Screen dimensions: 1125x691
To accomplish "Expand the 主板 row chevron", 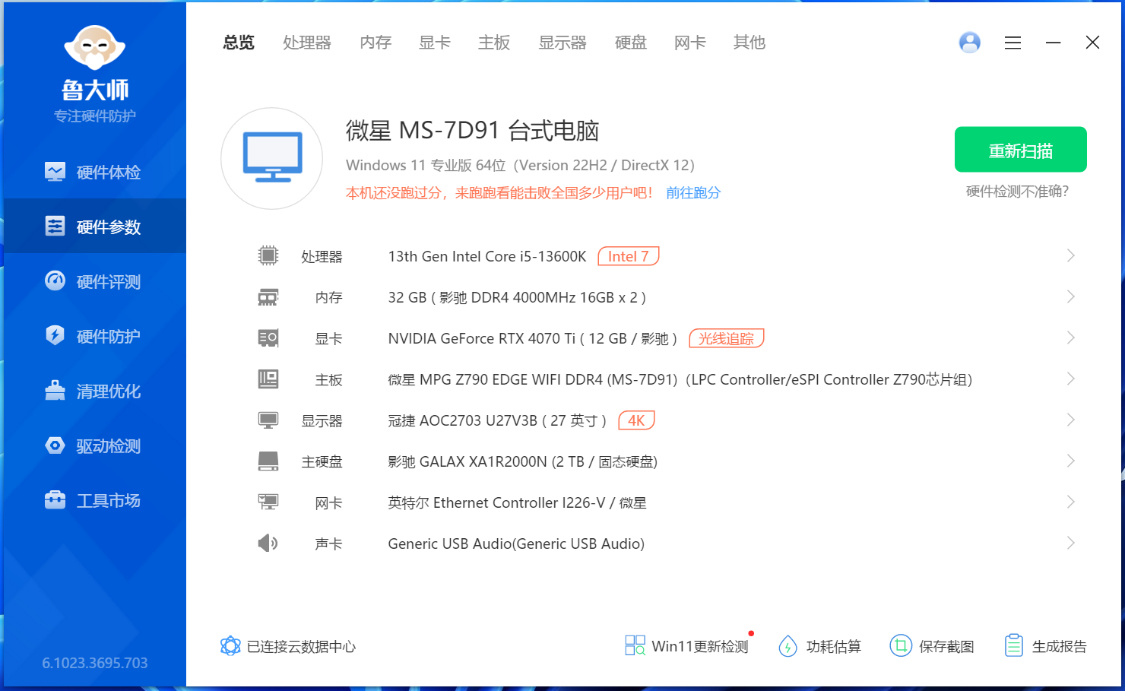I will 1070,379.
